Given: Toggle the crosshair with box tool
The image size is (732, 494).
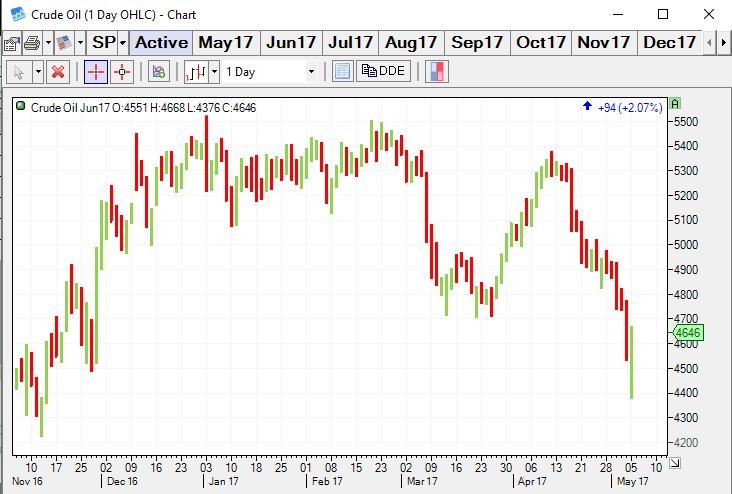Looking at the screenshot, I should point(122,72).
